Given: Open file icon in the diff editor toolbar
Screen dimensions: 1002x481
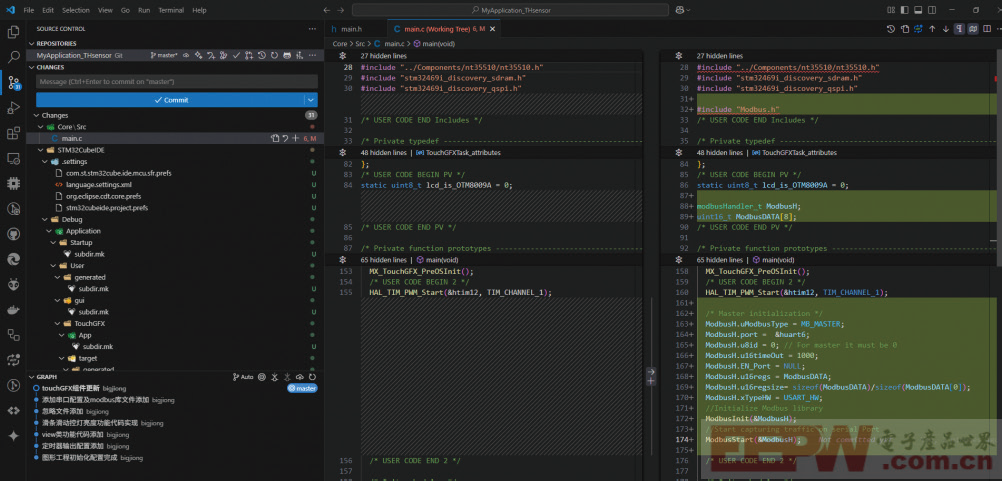Looking at the screenshot, I should pyautogui.click(x=905, y=29).
